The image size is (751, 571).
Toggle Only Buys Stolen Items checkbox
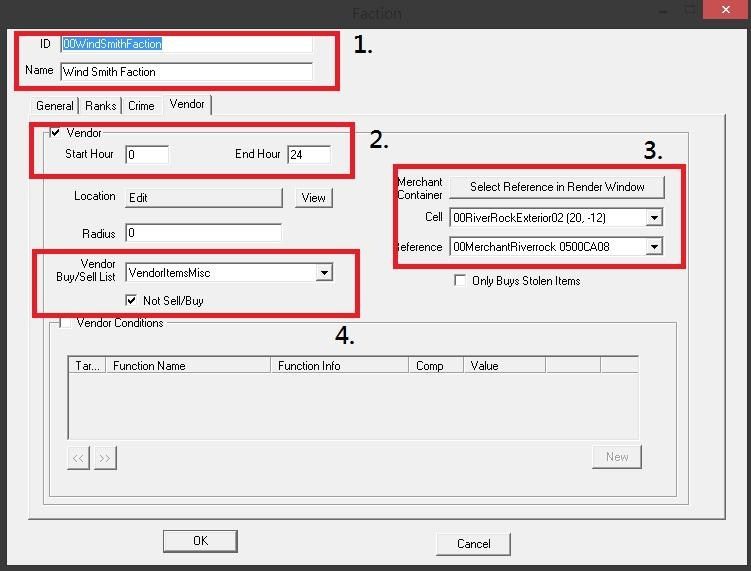(x=460, y=281)
